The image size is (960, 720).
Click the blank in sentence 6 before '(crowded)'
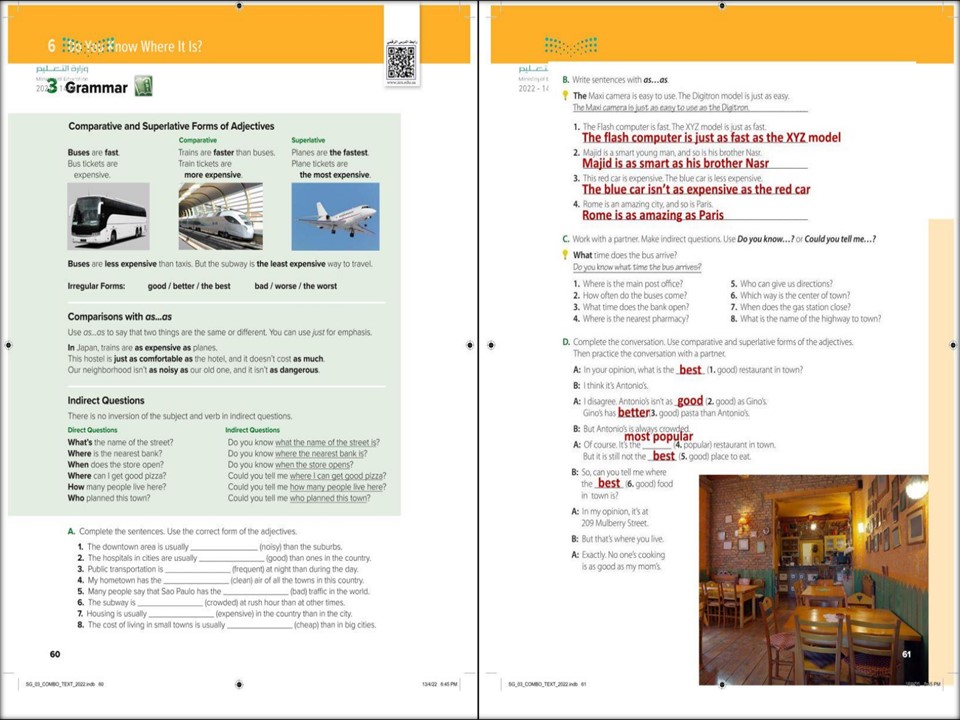168,603
